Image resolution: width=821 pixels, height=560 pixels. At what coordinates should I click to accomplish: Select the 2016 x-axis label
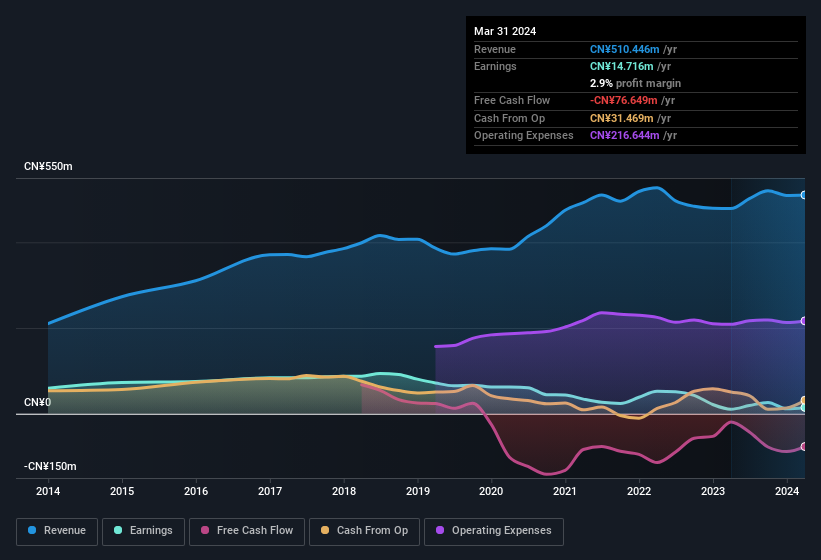click(196, 491)
